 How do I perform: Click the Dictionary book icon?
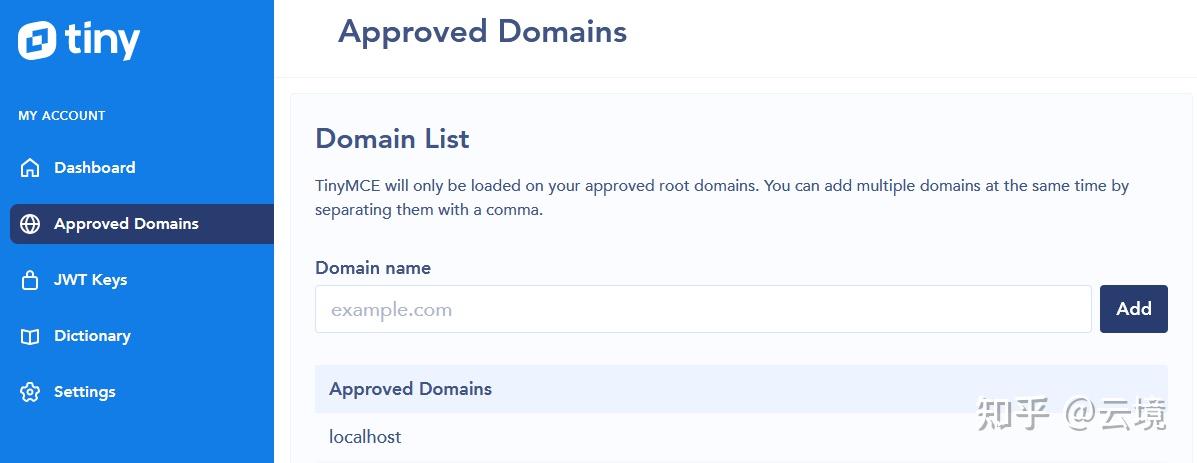click(x=30, y=336)
